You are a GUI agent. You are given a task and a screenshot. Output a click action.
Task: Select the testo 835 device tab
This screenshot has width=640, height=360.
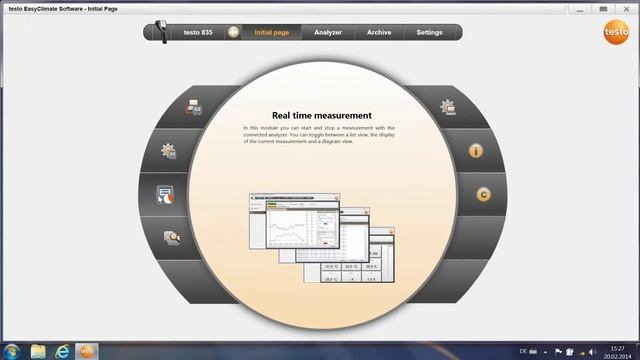click(x=198, y=32)
